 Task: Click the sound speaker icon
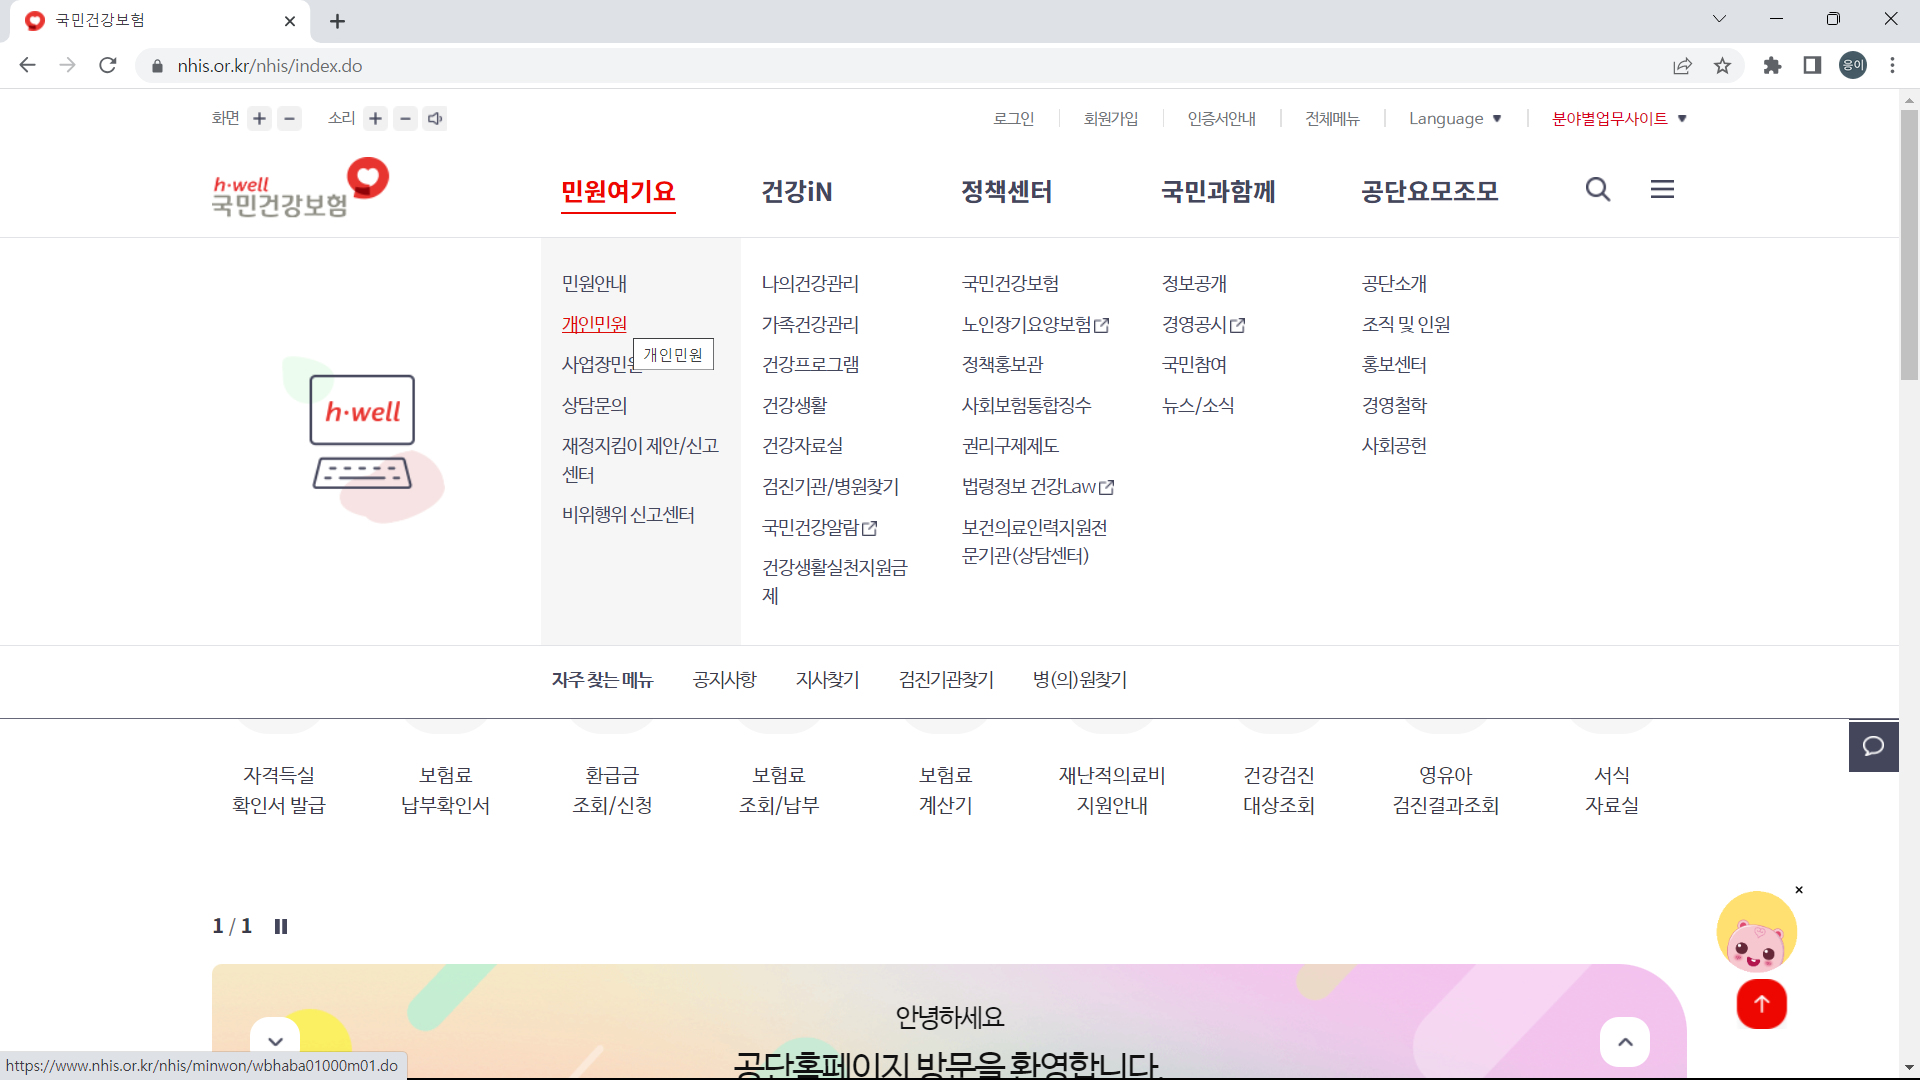click(x=435, y=118)
